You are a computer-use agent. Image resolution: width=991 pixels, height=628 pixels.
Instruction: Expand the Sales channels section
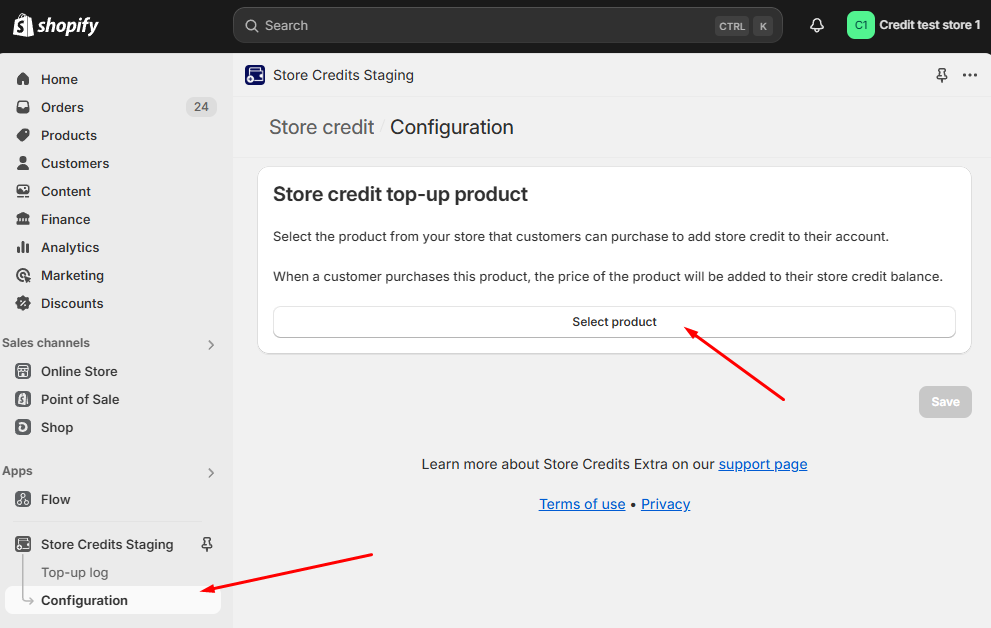click(x=211, y=344)
